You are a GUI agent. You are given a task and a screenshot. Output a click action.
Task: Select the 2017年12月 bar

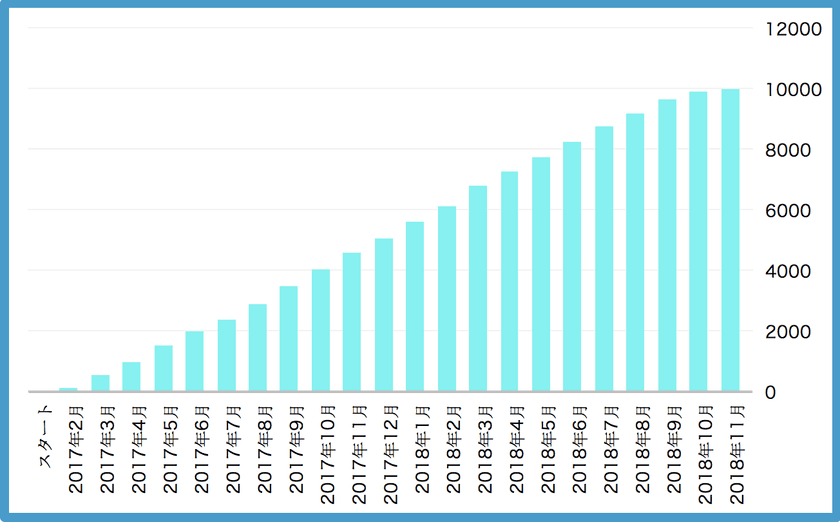(384, 315)
